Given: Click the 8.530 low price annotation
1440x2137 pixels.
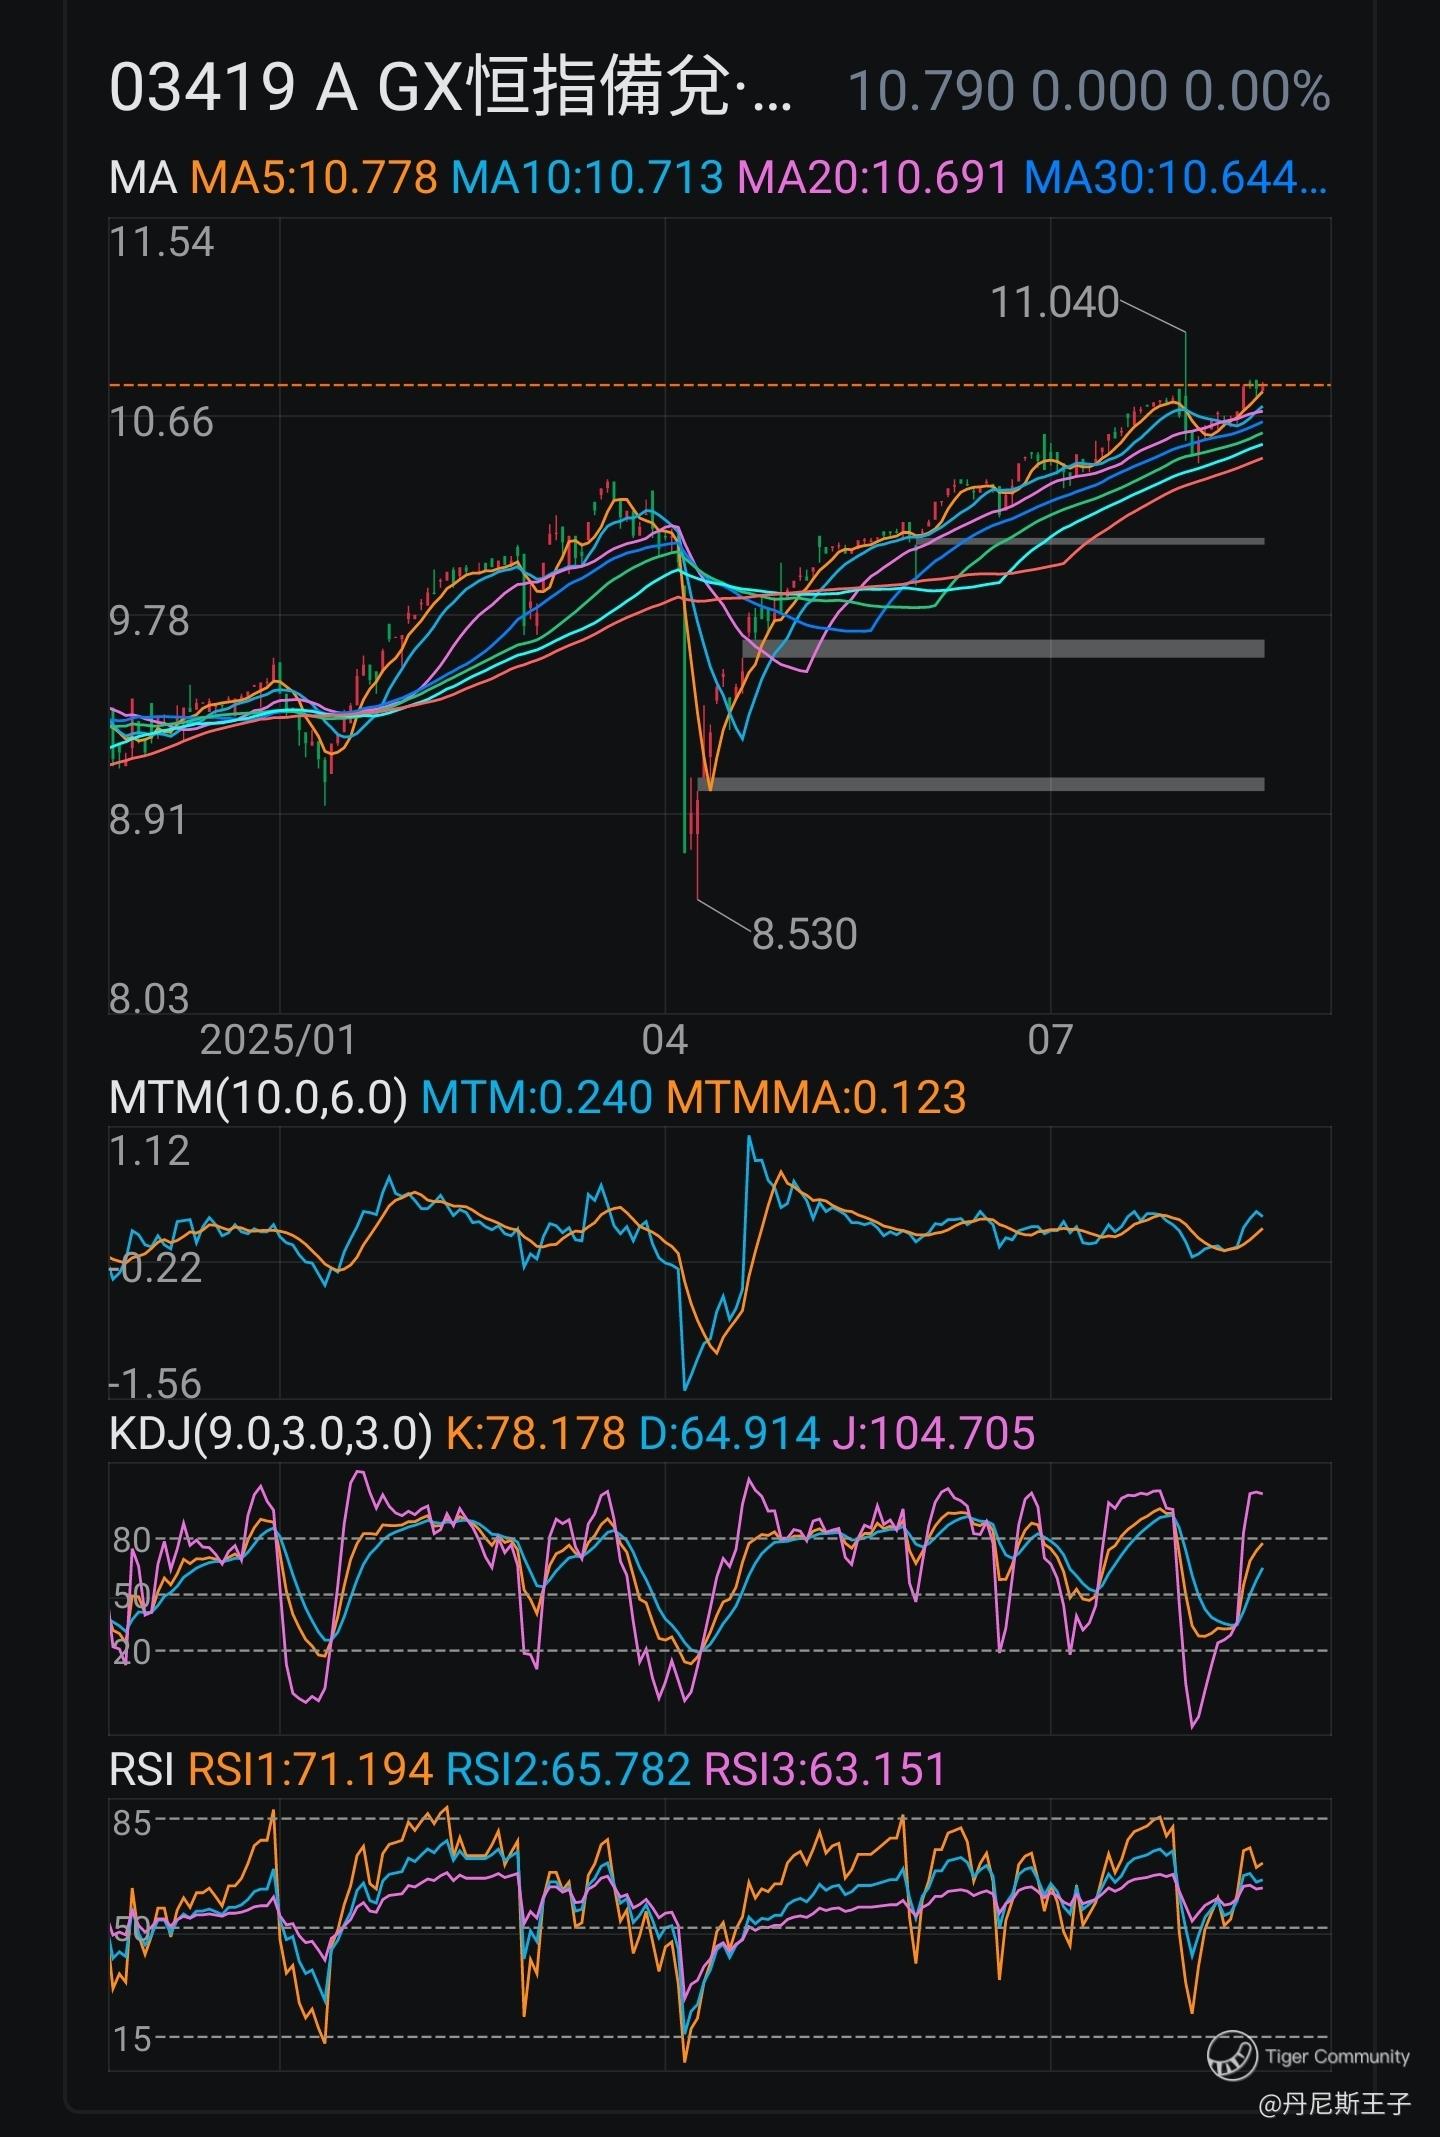Looking at the screenshot, I should coord(805,935).
